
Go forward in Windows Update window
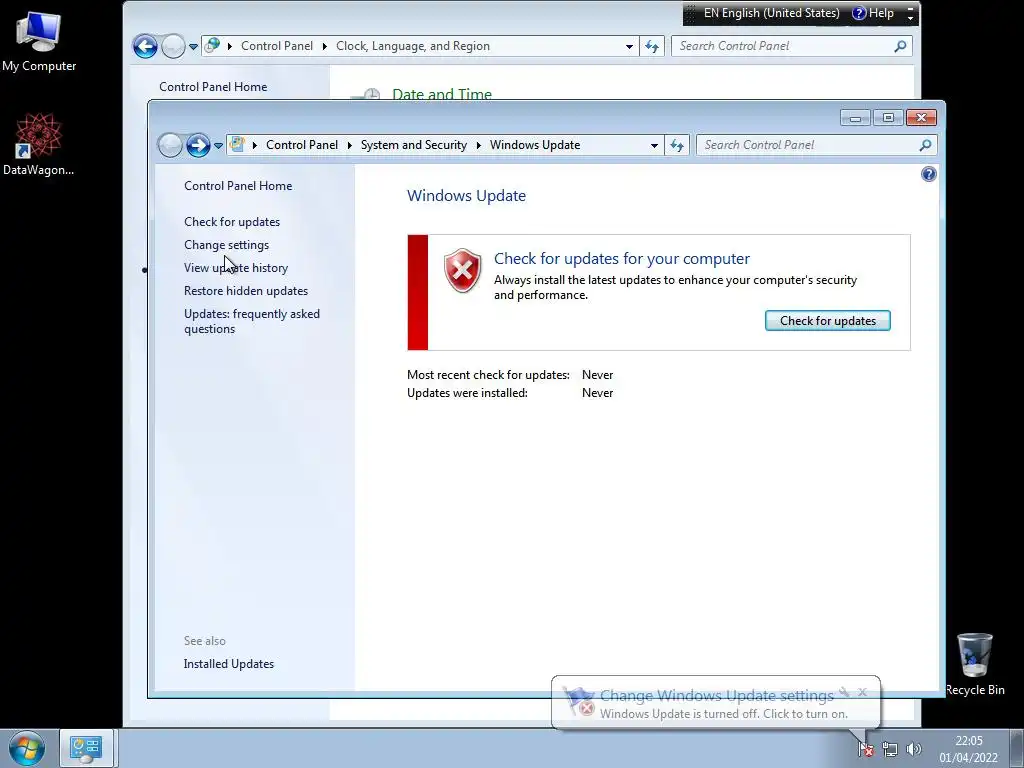click(x=198, y=145)
